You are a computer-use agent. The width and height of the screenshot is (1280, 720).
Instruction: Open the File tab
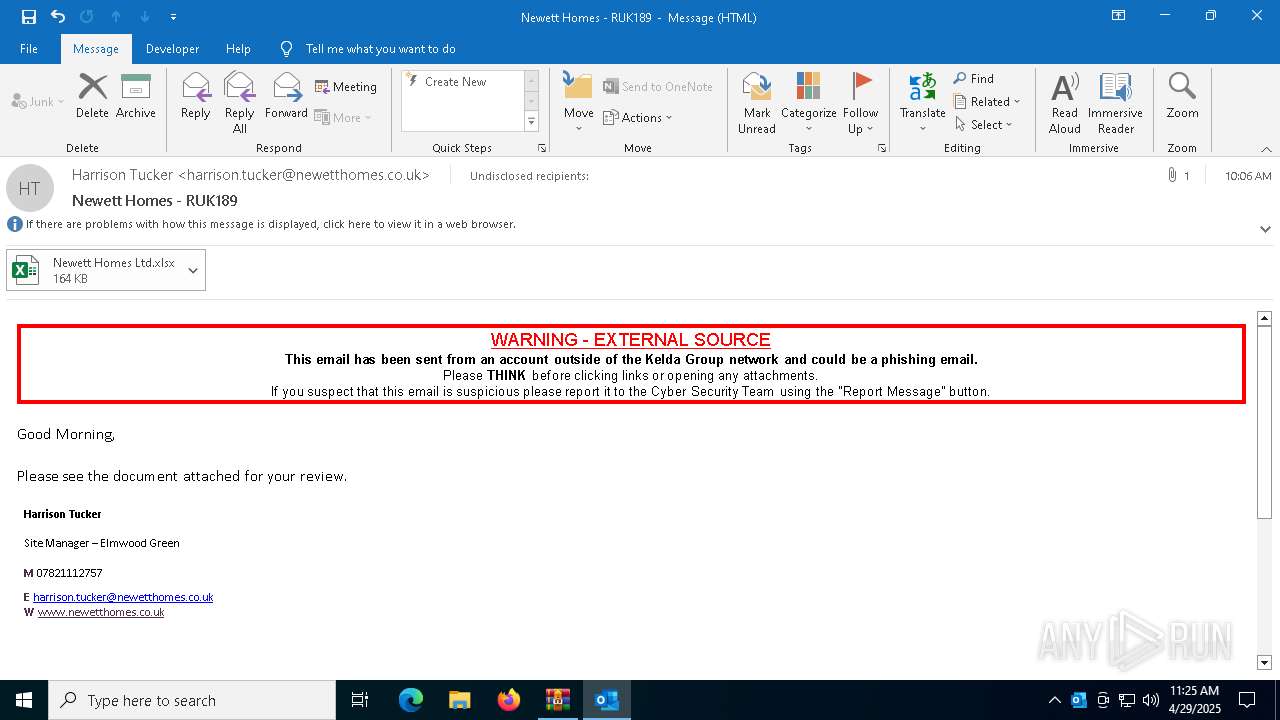pos(29,49)
